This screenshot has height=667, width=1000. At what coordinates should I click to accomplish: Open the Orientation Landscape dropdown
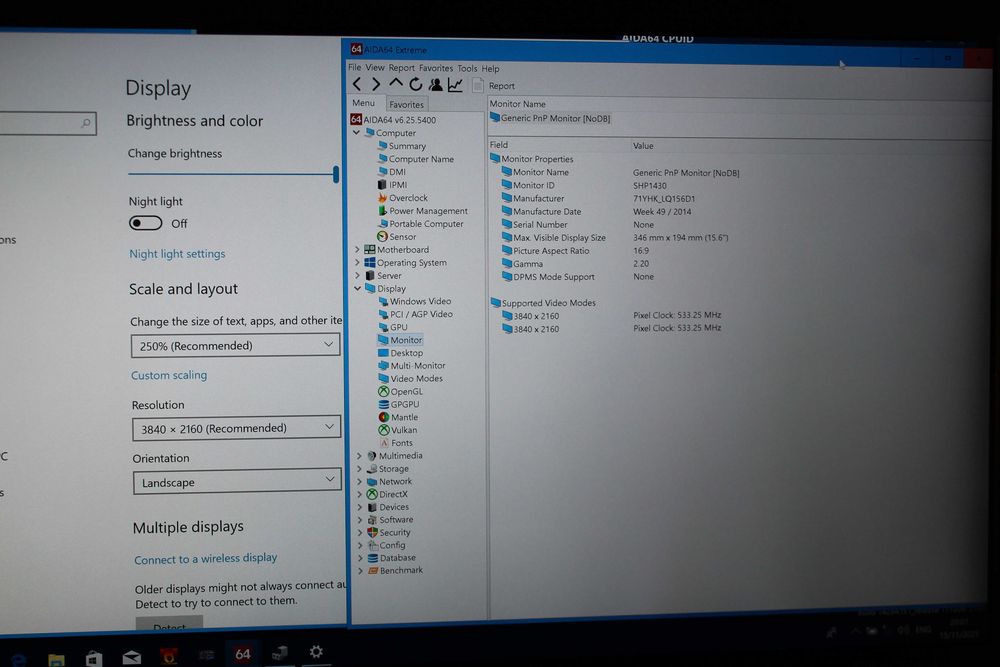pyautogui.click(x=237, y=483)
